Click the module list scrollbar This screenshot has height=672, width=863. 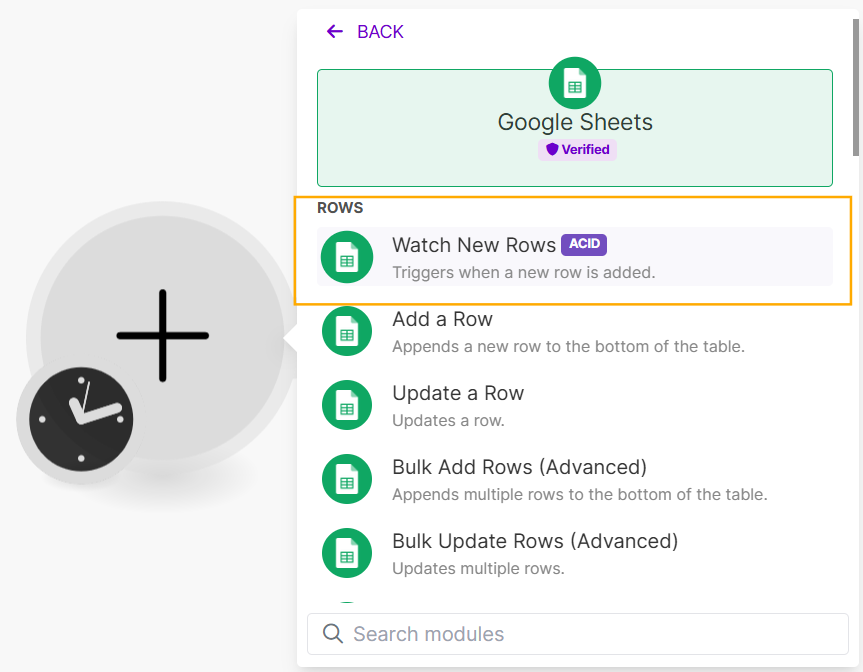[x=855, y=90]
